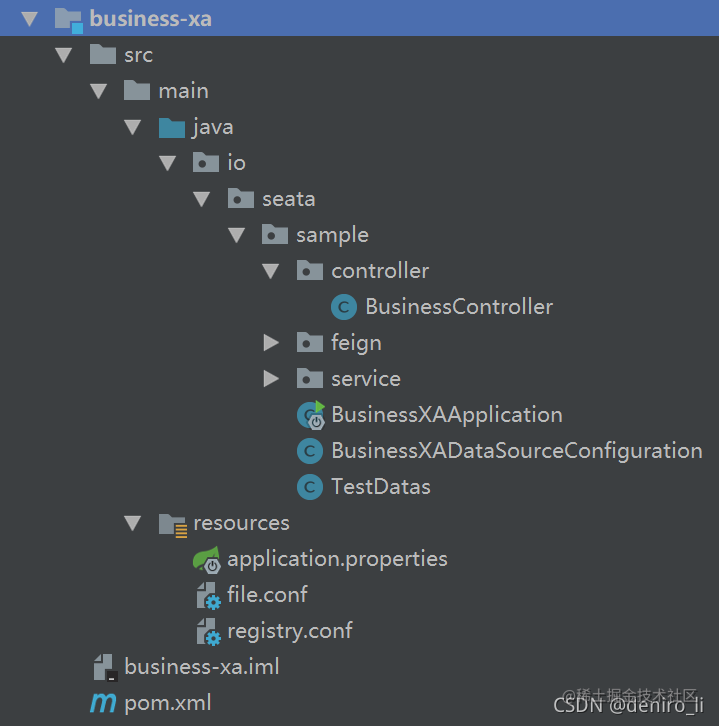Collapse the io package arrow
The image size is (719, 726).
coord(168,163)
